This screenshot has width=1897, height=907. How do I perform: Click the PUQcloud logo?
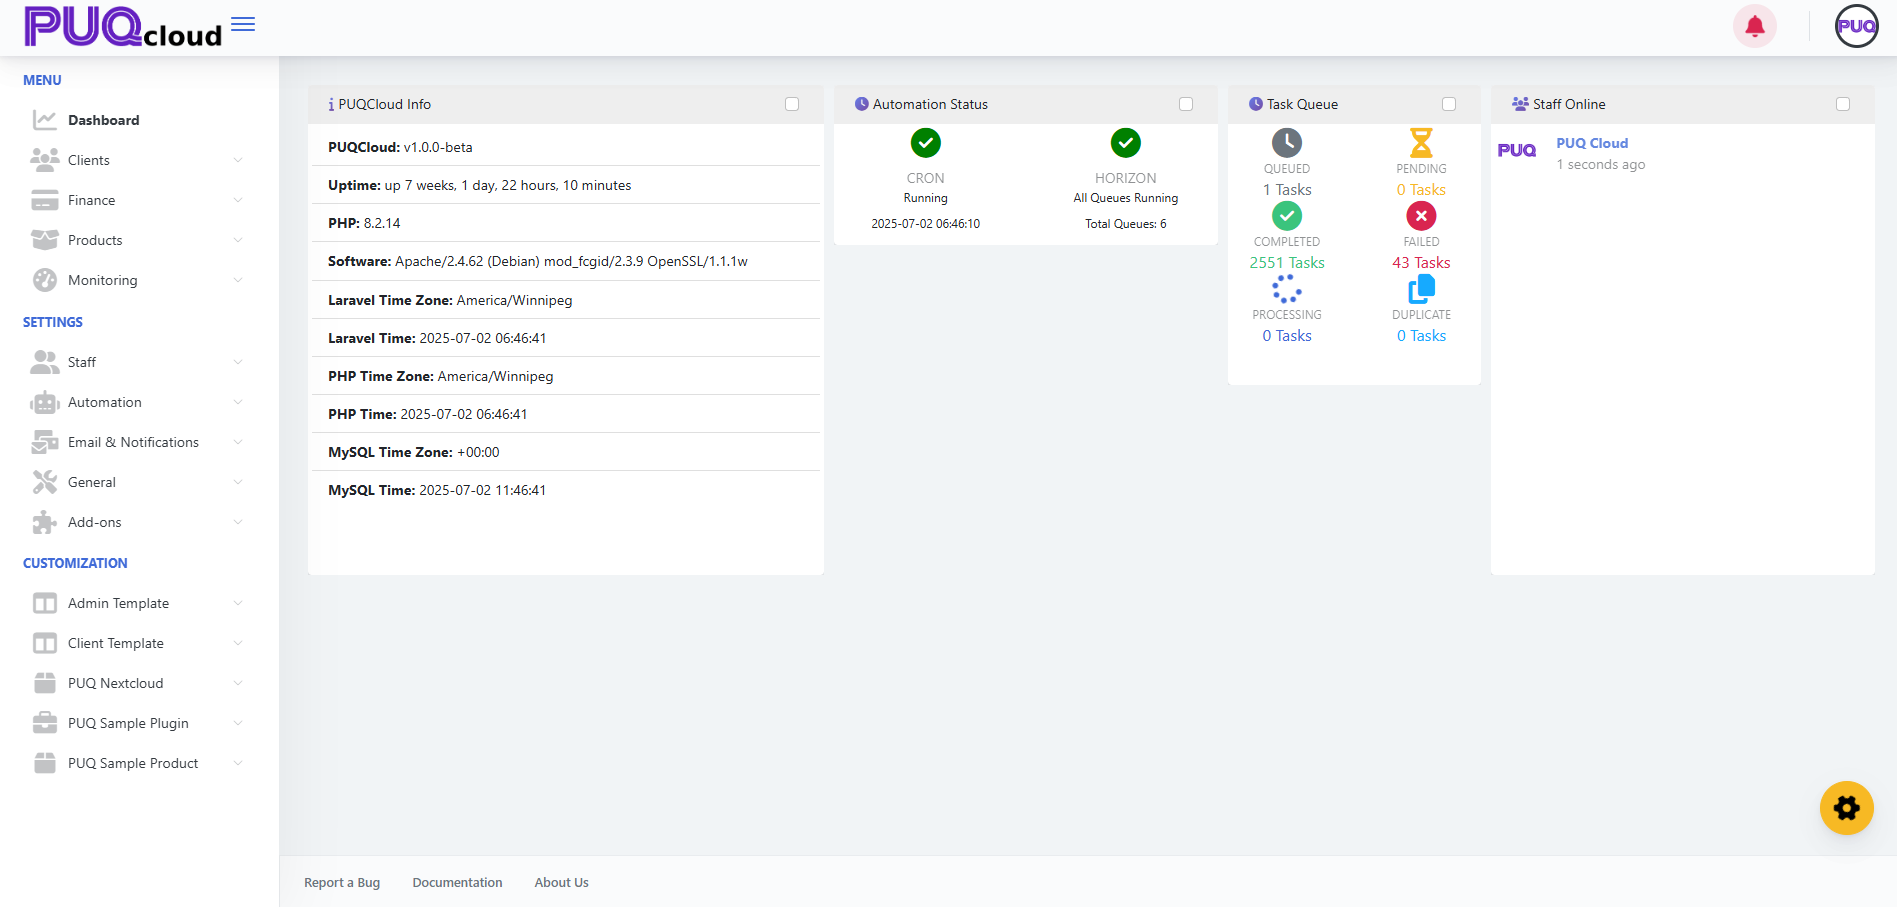(123, 27)
